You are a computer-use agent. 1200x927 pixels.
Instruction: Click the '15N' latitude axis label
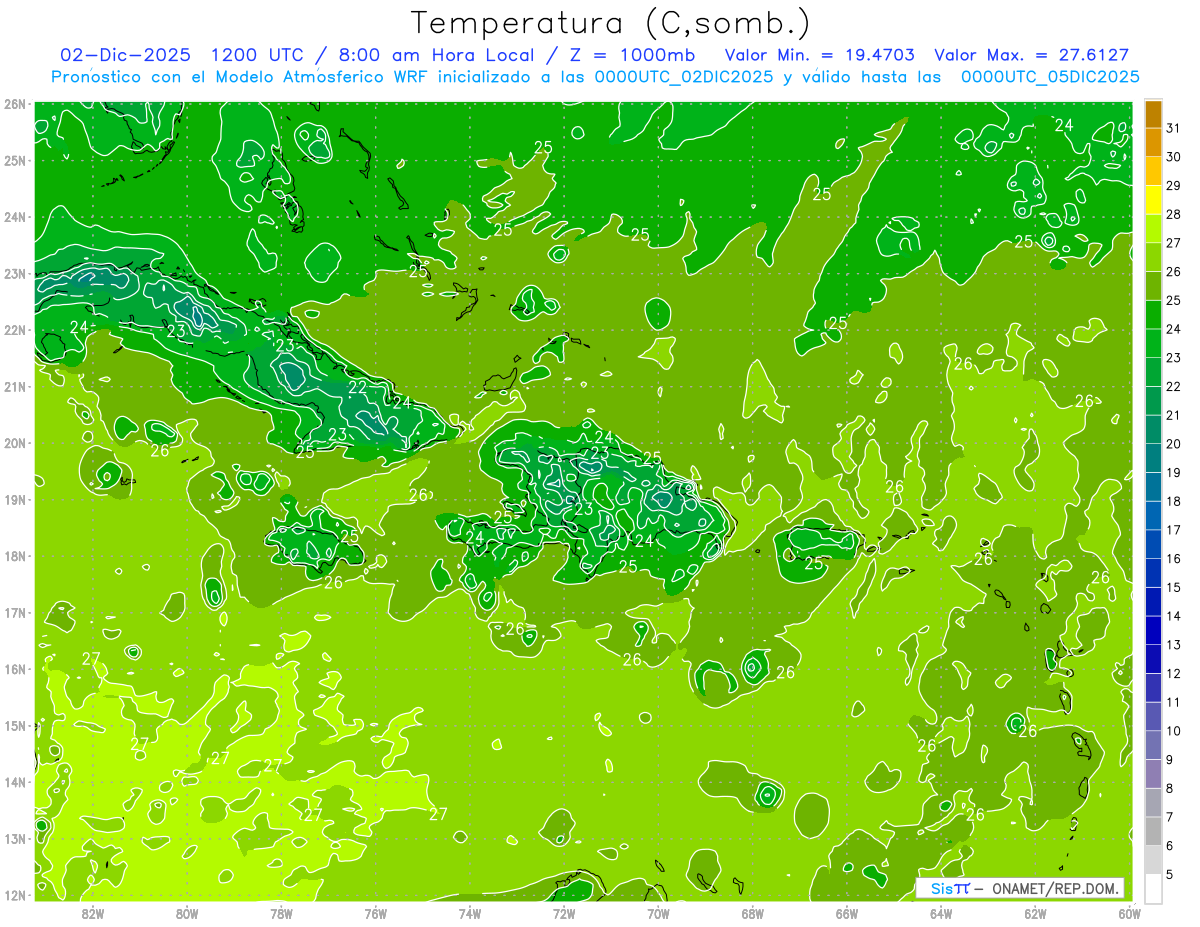pyautogui.click(x=15, y=725)
